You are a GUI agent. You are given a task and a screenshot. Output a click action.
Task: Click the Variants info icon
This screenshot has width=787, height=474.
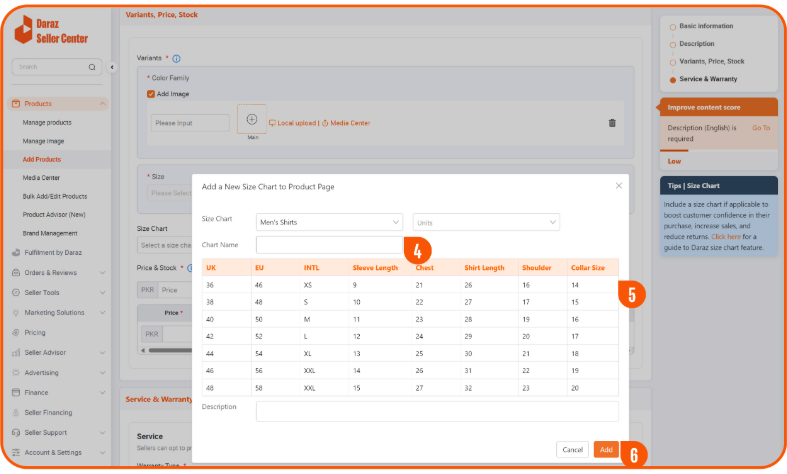coord(176,59)
